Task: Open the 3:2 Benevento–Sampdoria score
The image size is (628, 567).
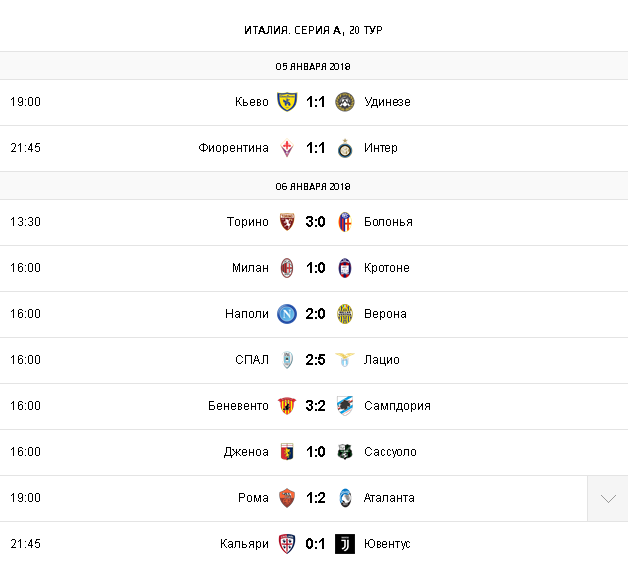Action: (315, 406)
